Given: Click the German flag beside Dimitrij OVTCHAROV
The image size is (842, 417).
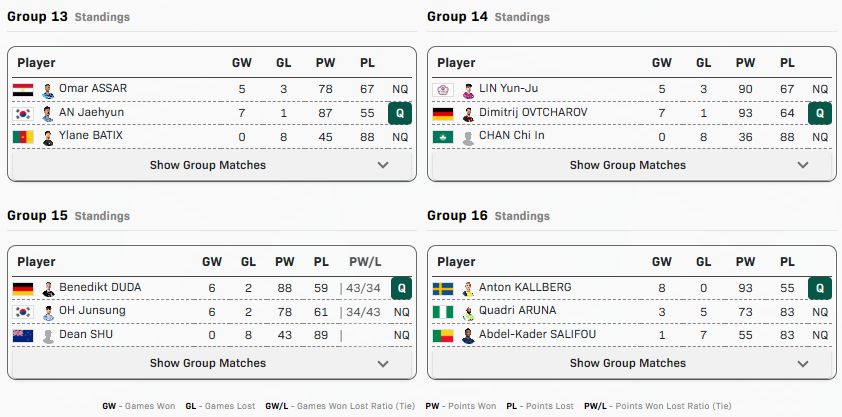Looking at the screenshot, I should tap(442, 113).
